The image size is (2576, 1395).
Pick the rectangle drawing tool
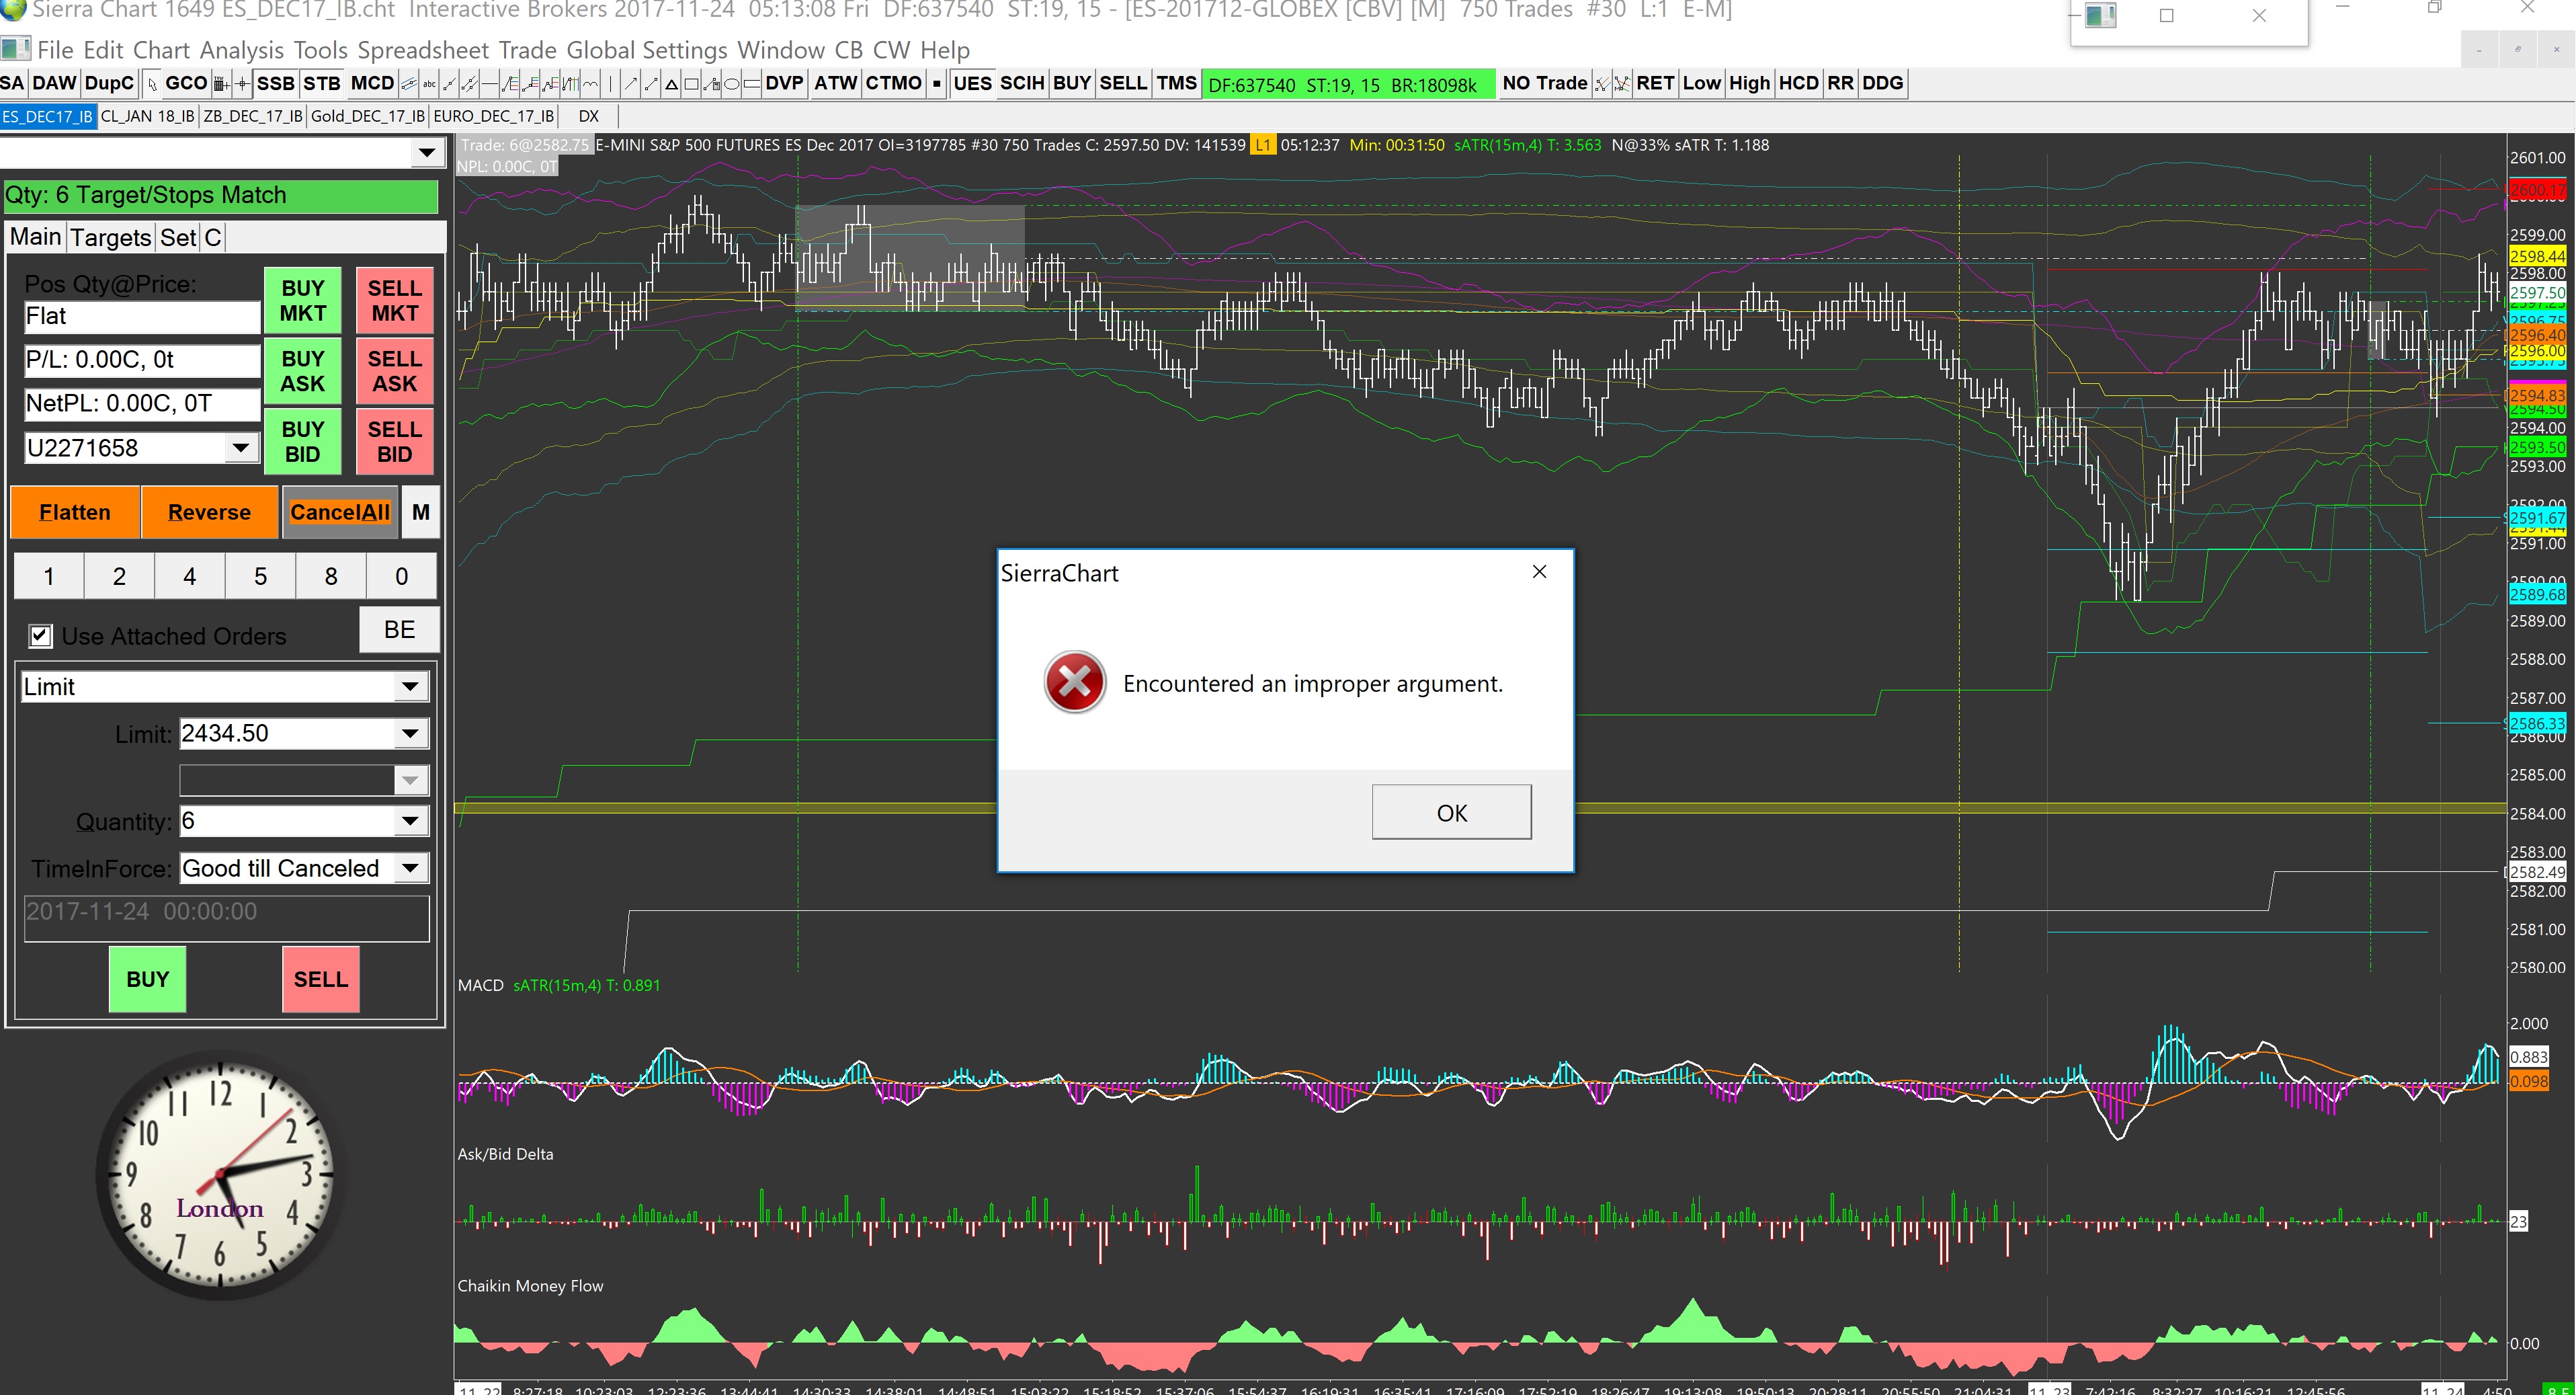point(692,84)
